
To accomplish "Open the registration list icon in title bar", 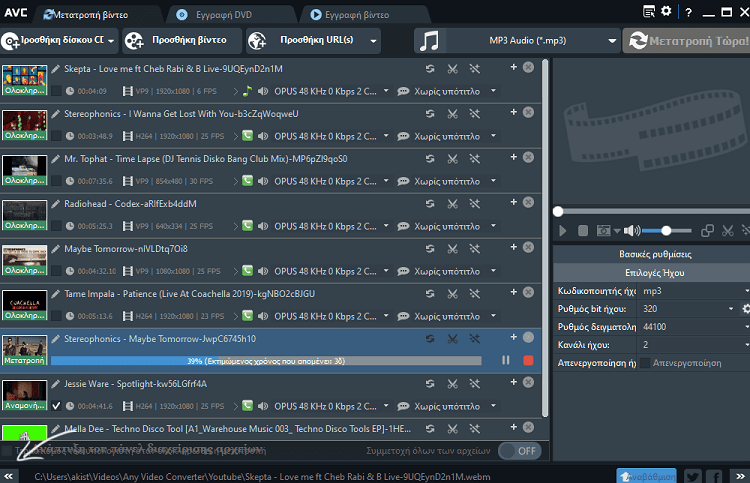I will [x=649, y=11].
